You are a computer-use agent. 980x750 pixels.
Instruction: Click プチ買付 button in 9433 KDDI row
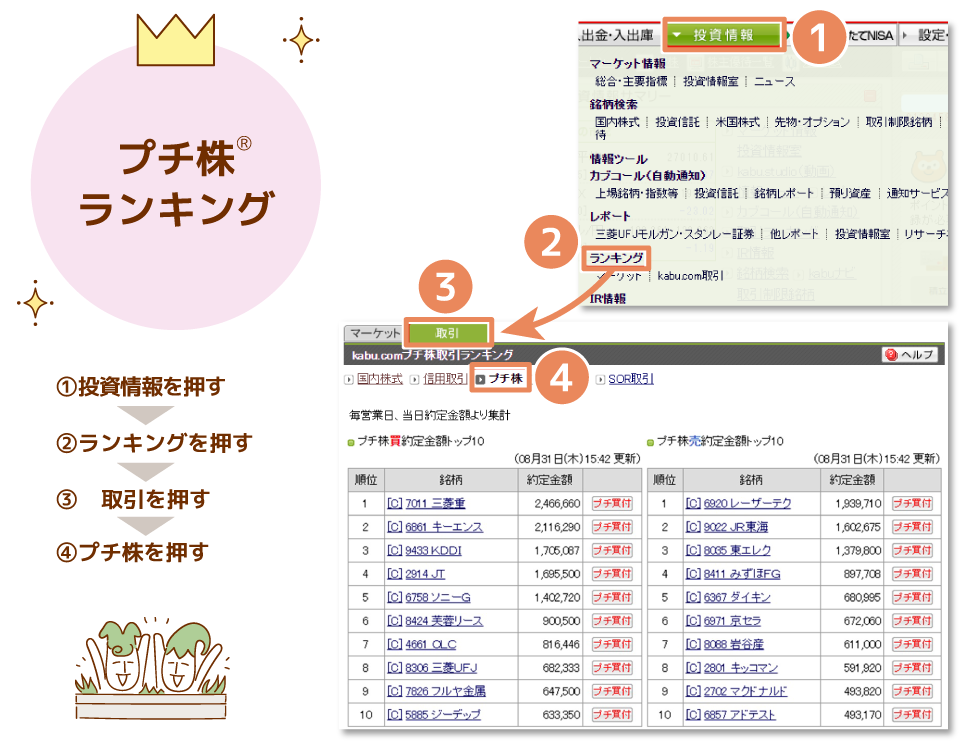click(x=612, y=551)
